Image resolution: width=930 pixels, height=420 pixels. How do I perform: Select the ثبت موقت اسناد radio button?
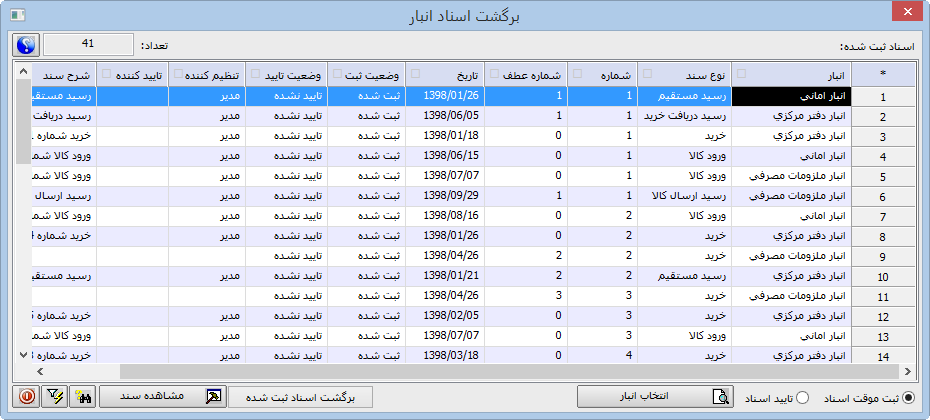click(x=907, y=398)
